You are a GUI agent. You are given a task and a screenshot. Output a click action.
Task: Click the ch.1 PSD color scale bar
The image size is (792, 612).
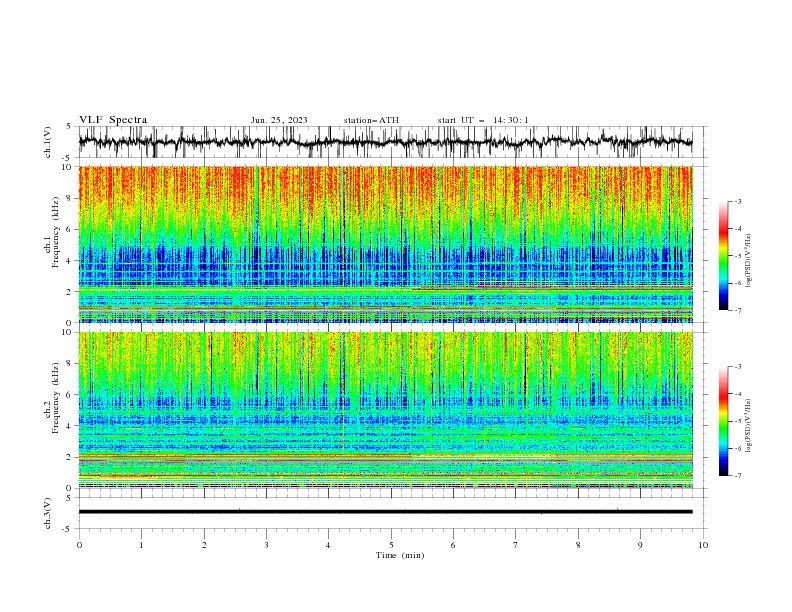[723, 256]
